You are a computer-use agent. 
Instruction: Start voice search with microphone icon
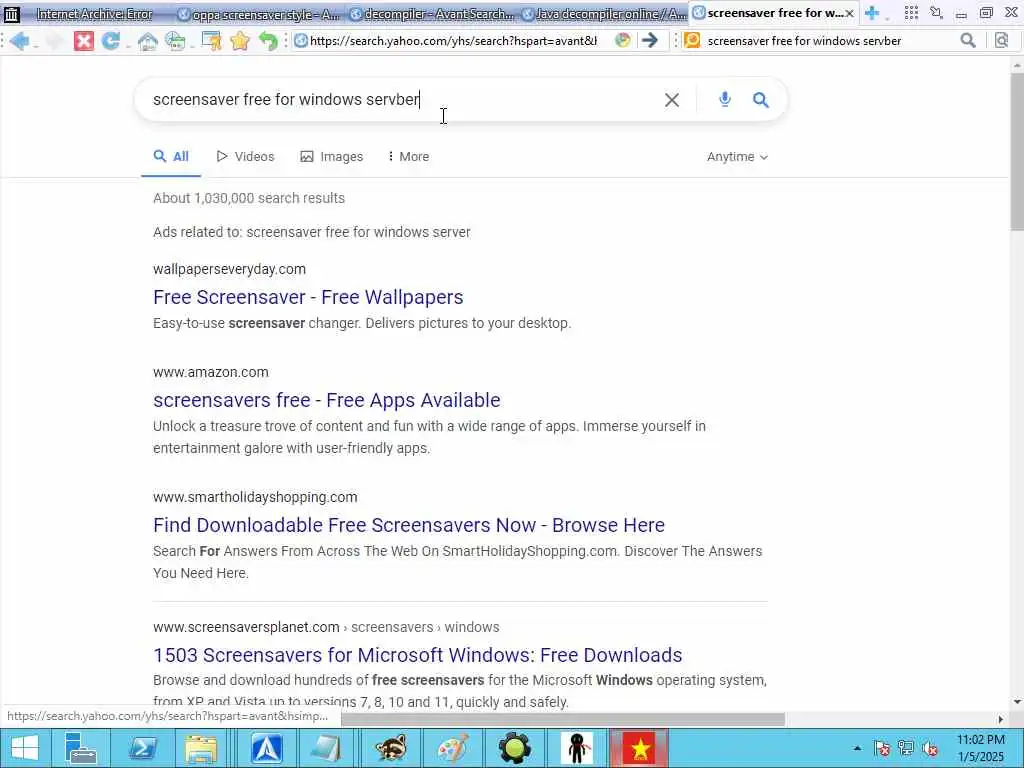724,99
